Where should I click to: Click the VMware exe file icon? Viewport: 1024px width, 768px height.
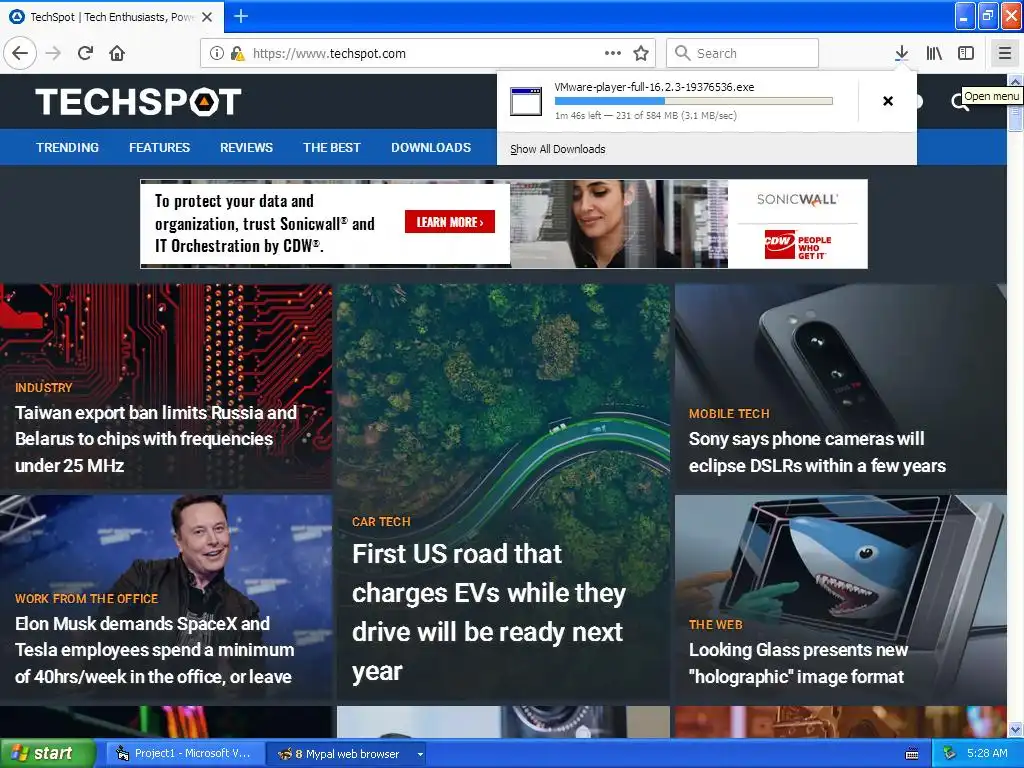(x=526, y=101)
